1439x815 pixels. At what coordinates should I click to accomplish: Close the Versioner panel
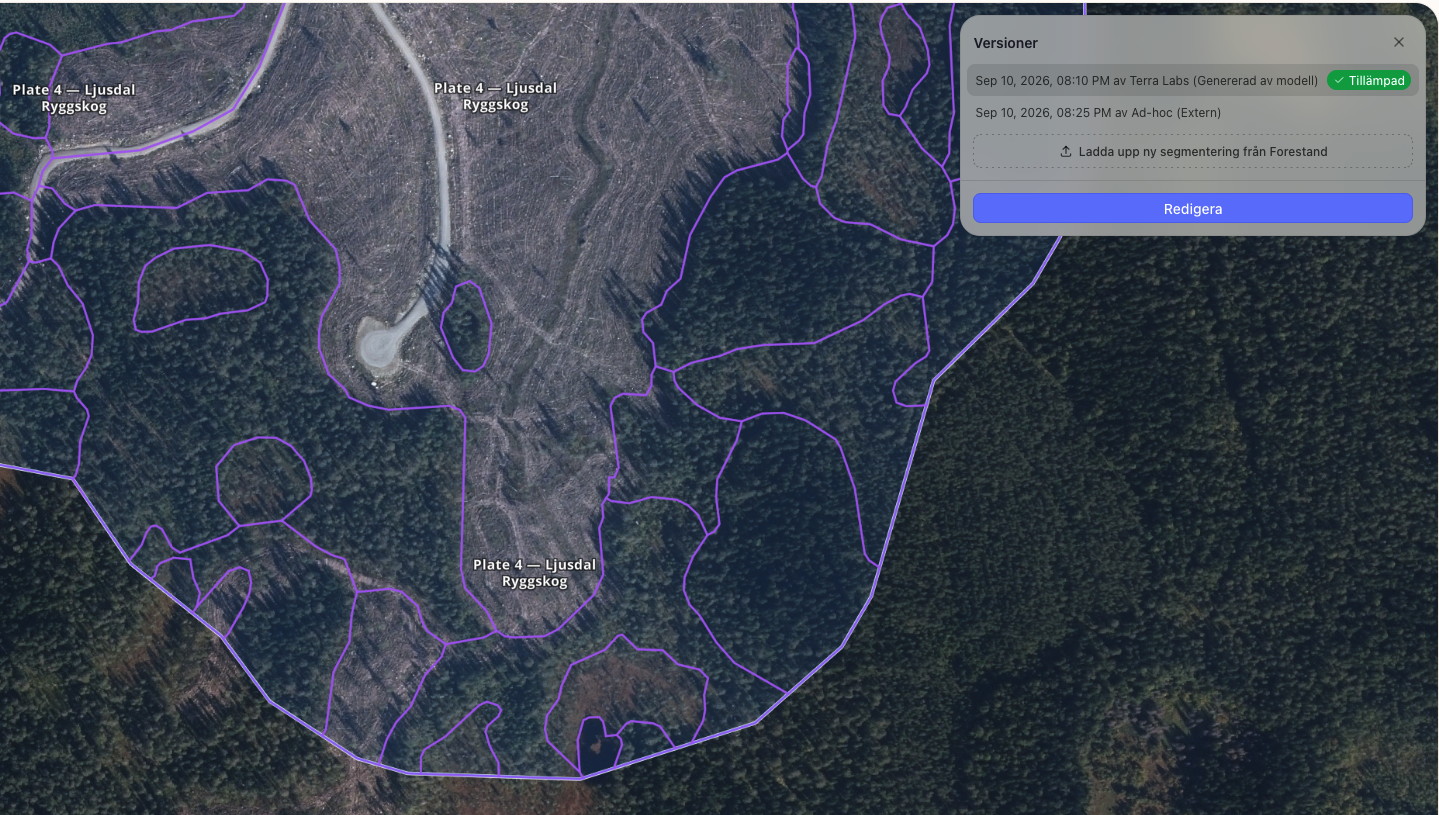coord(1399,42)
